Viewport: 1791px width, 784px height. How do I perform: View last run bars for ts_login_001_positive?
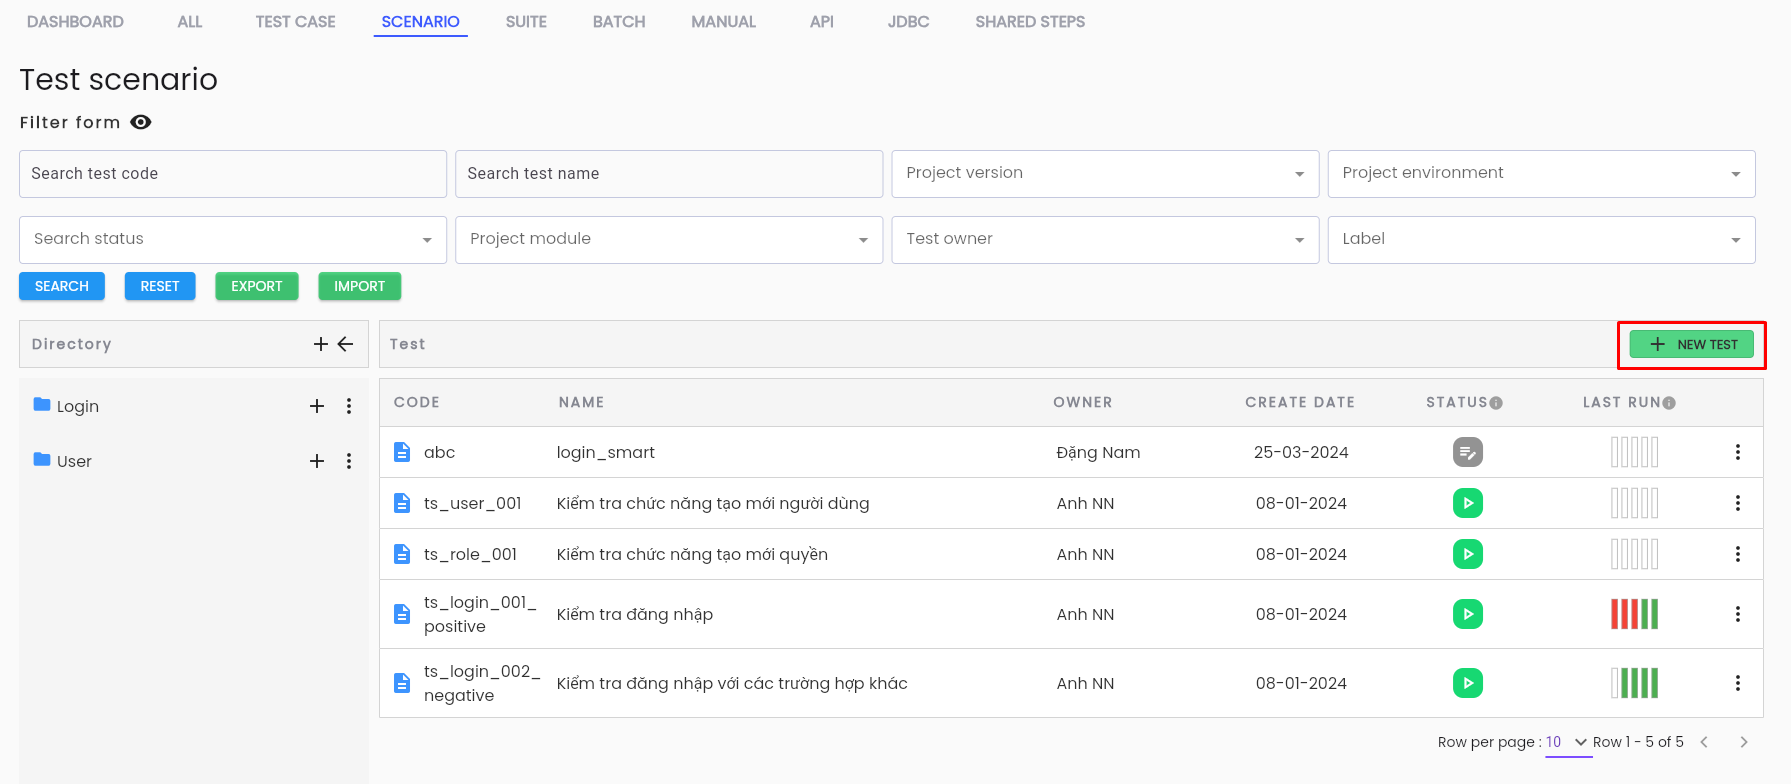1634,614
